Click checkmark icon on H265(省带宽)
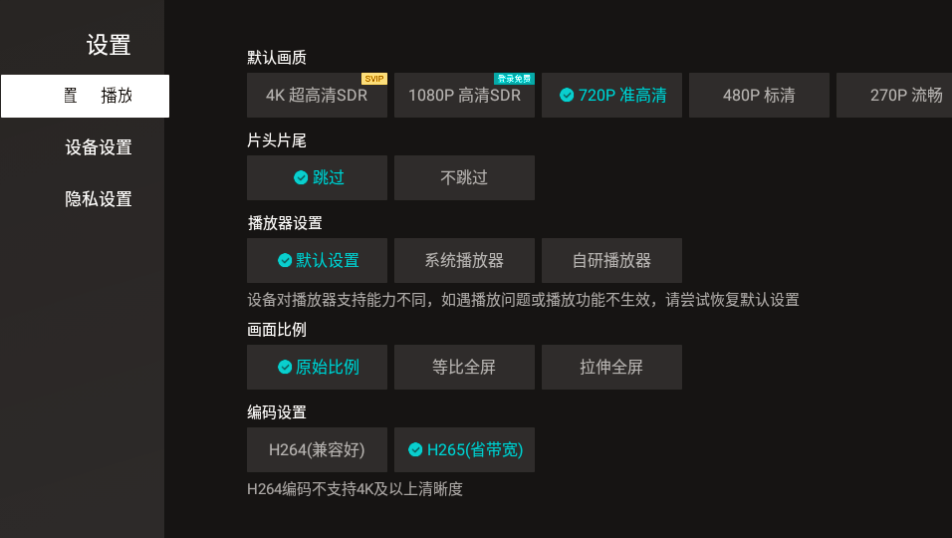 [x=415, y=449]
